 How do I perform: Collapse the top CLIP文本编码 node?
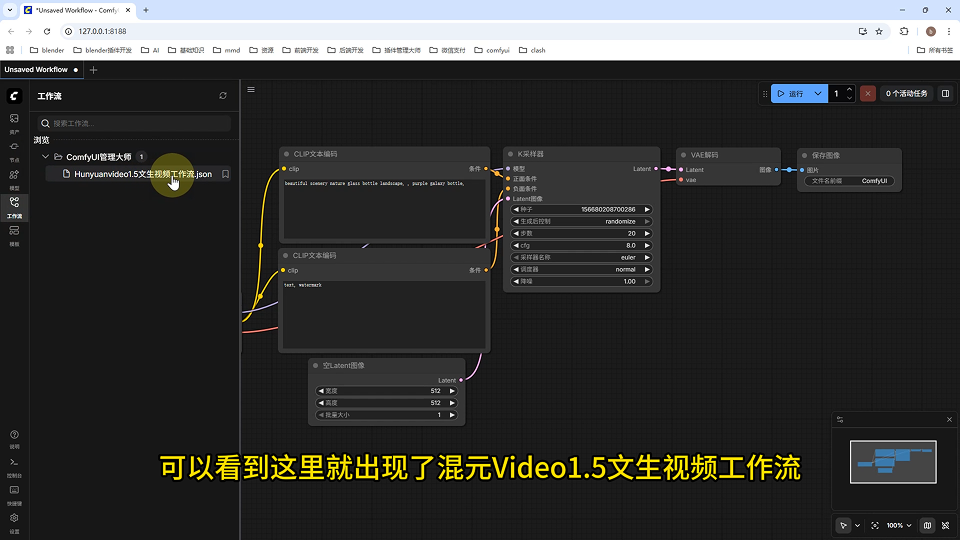tap(287, 154)
